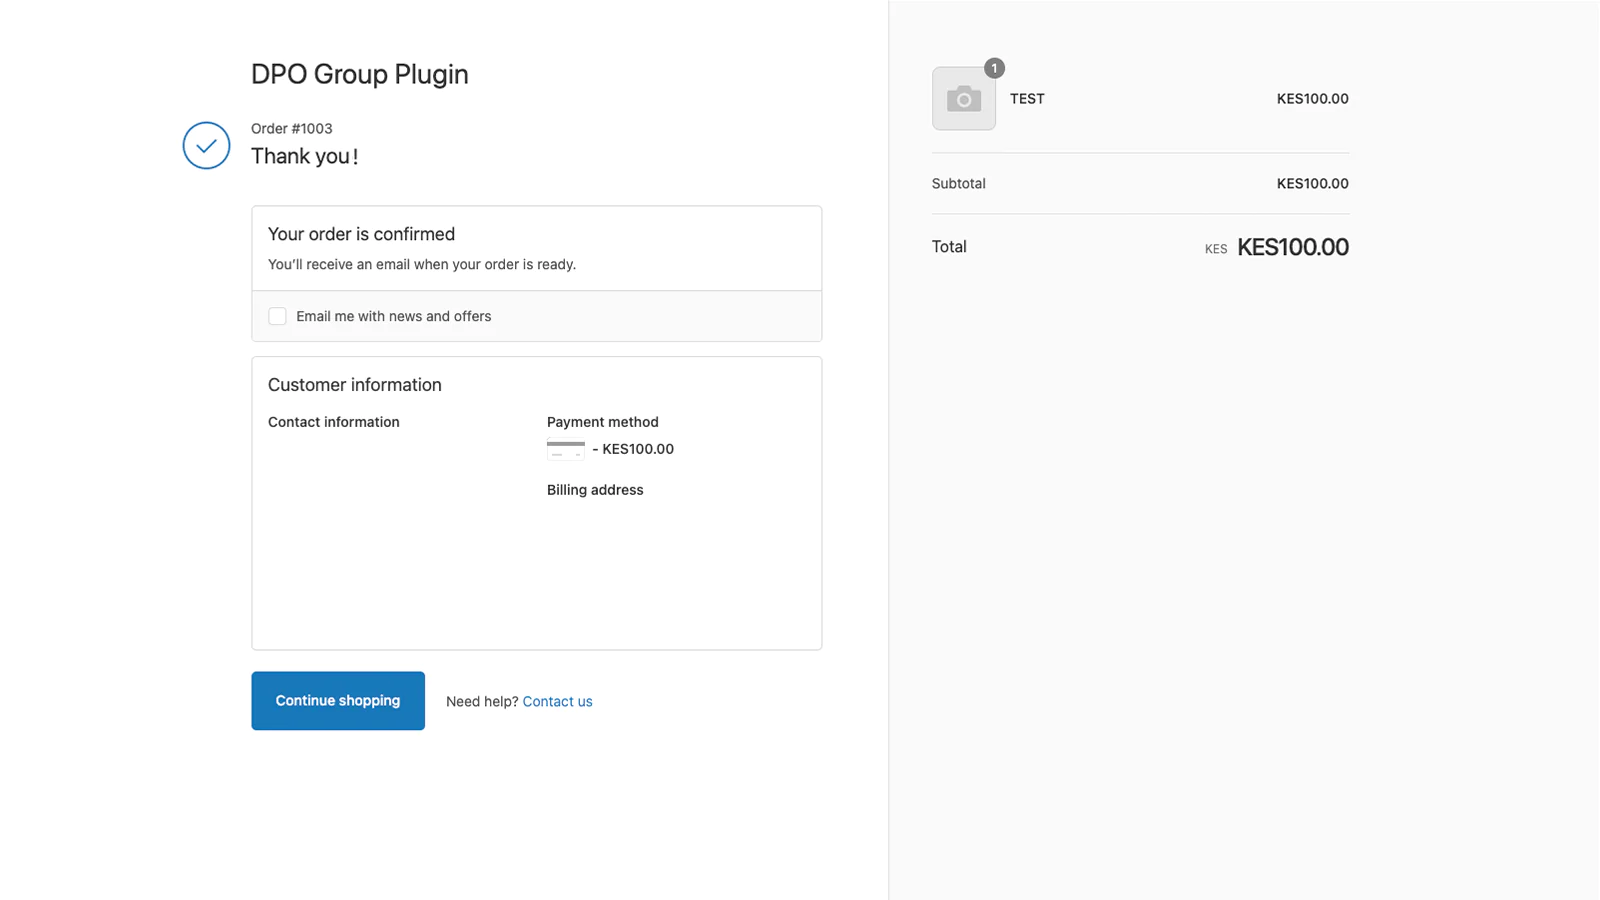Click the quantity badge on product image
Screen dimensions: 1600x900
point(994,68)
